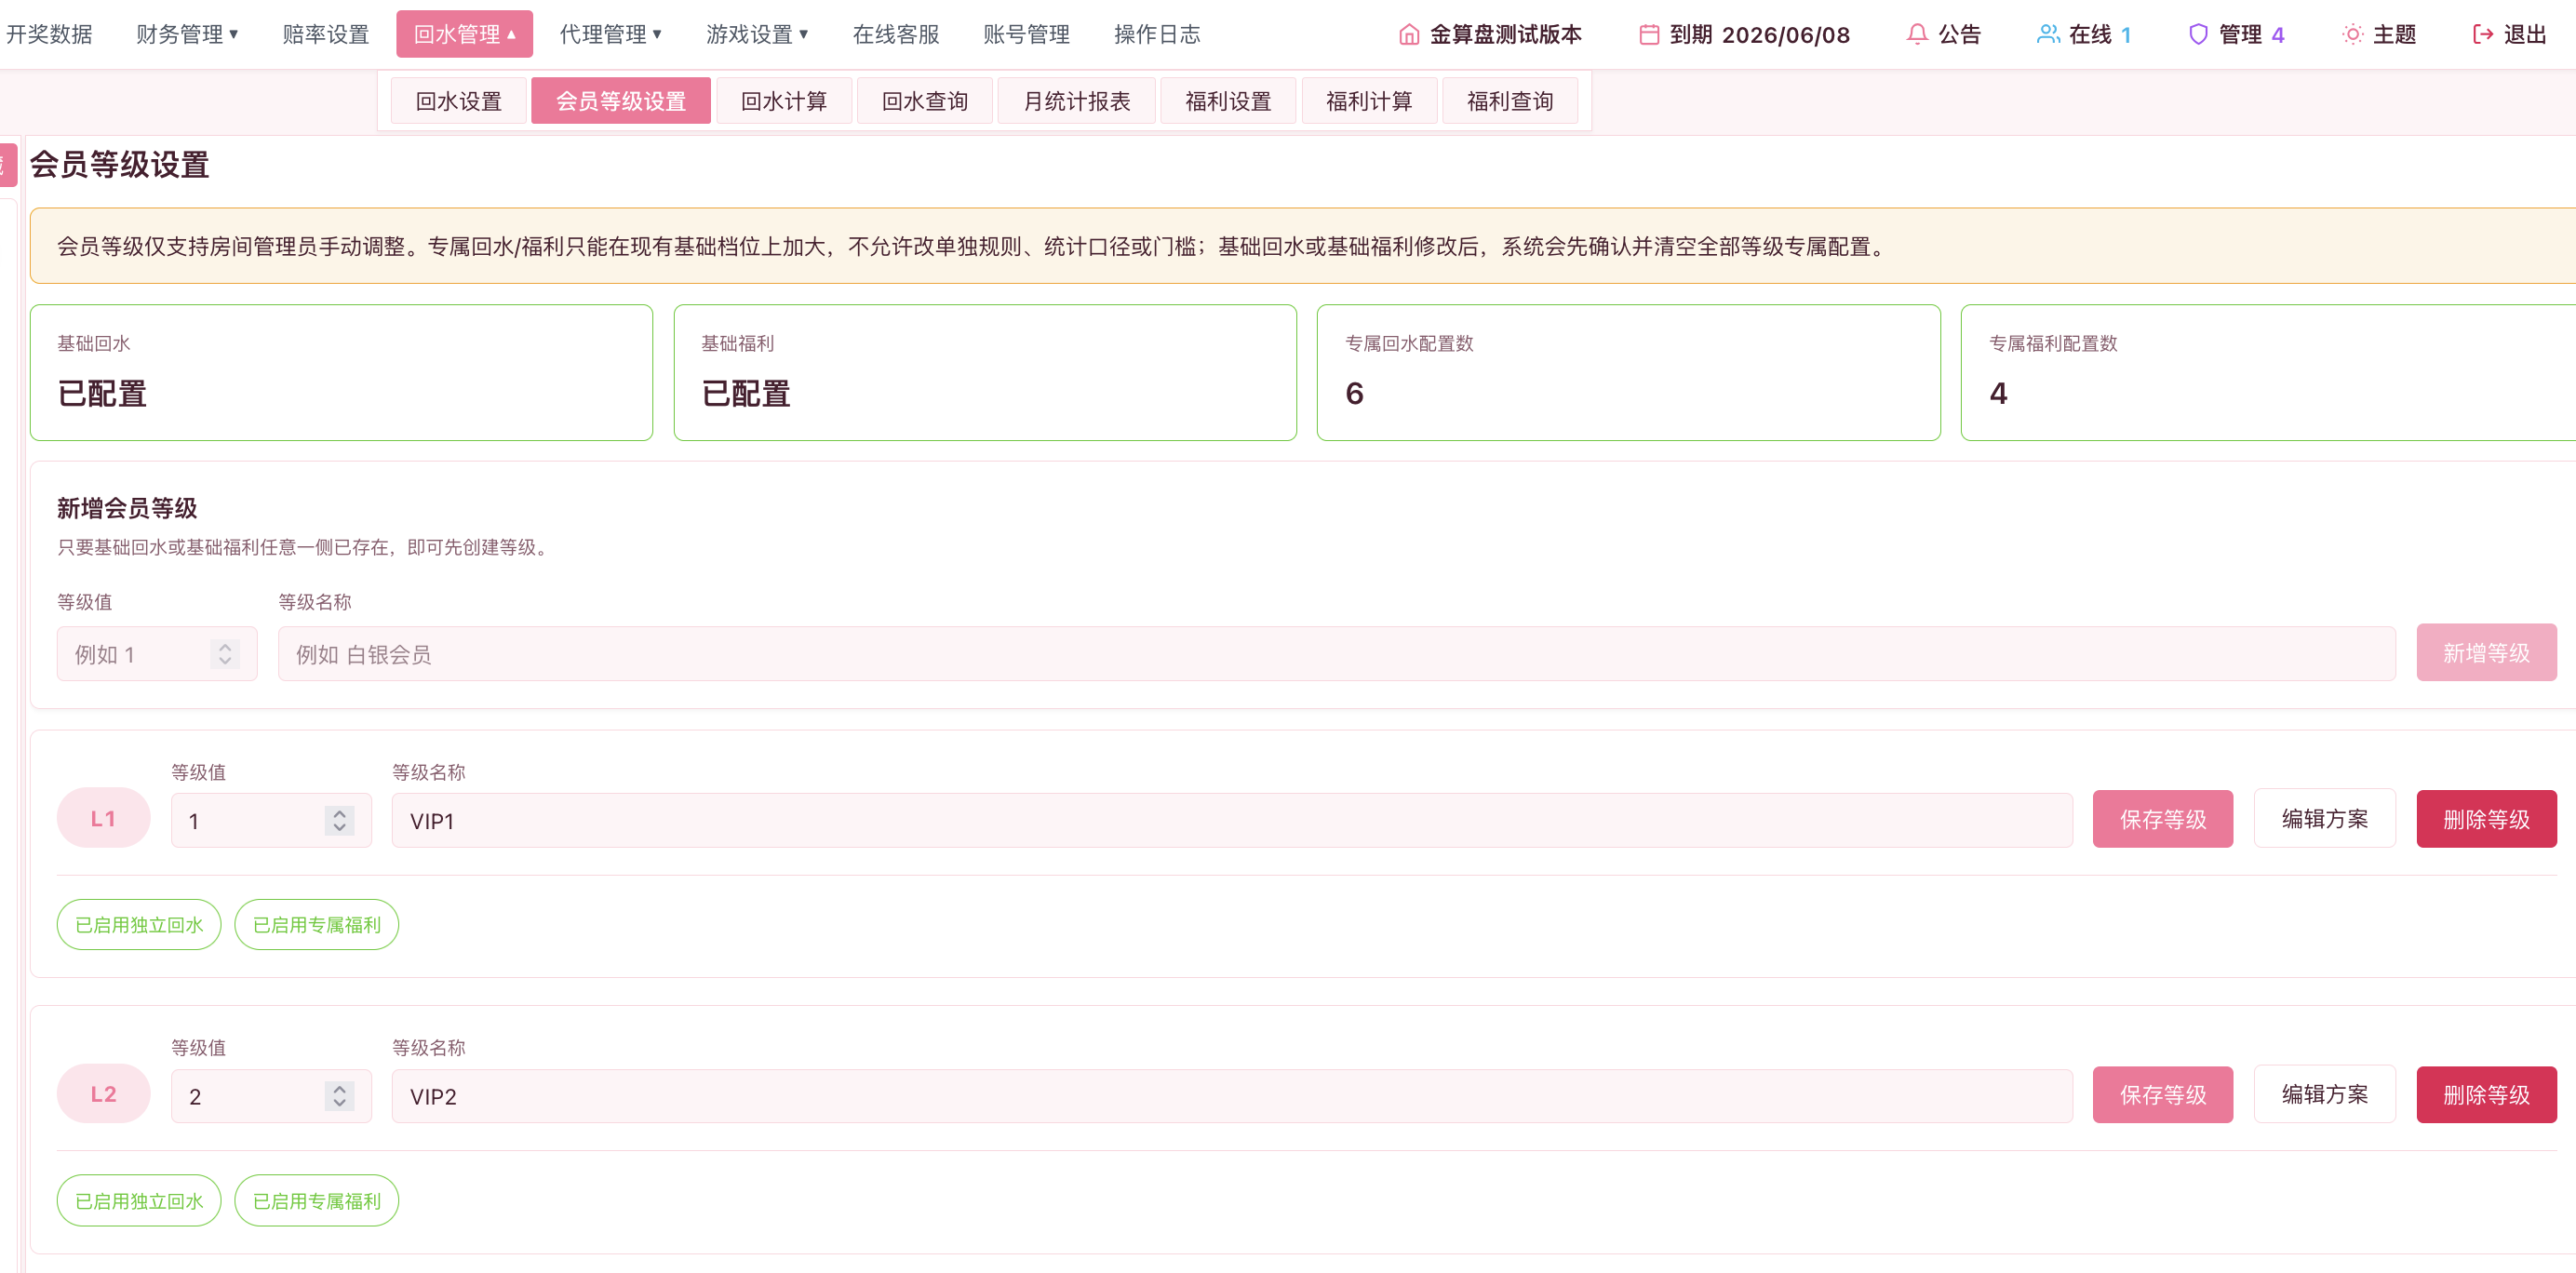Open 操作日志 menu item
The height and width of the screenshot is (1273, 2576).
[x=1157, y=34]
